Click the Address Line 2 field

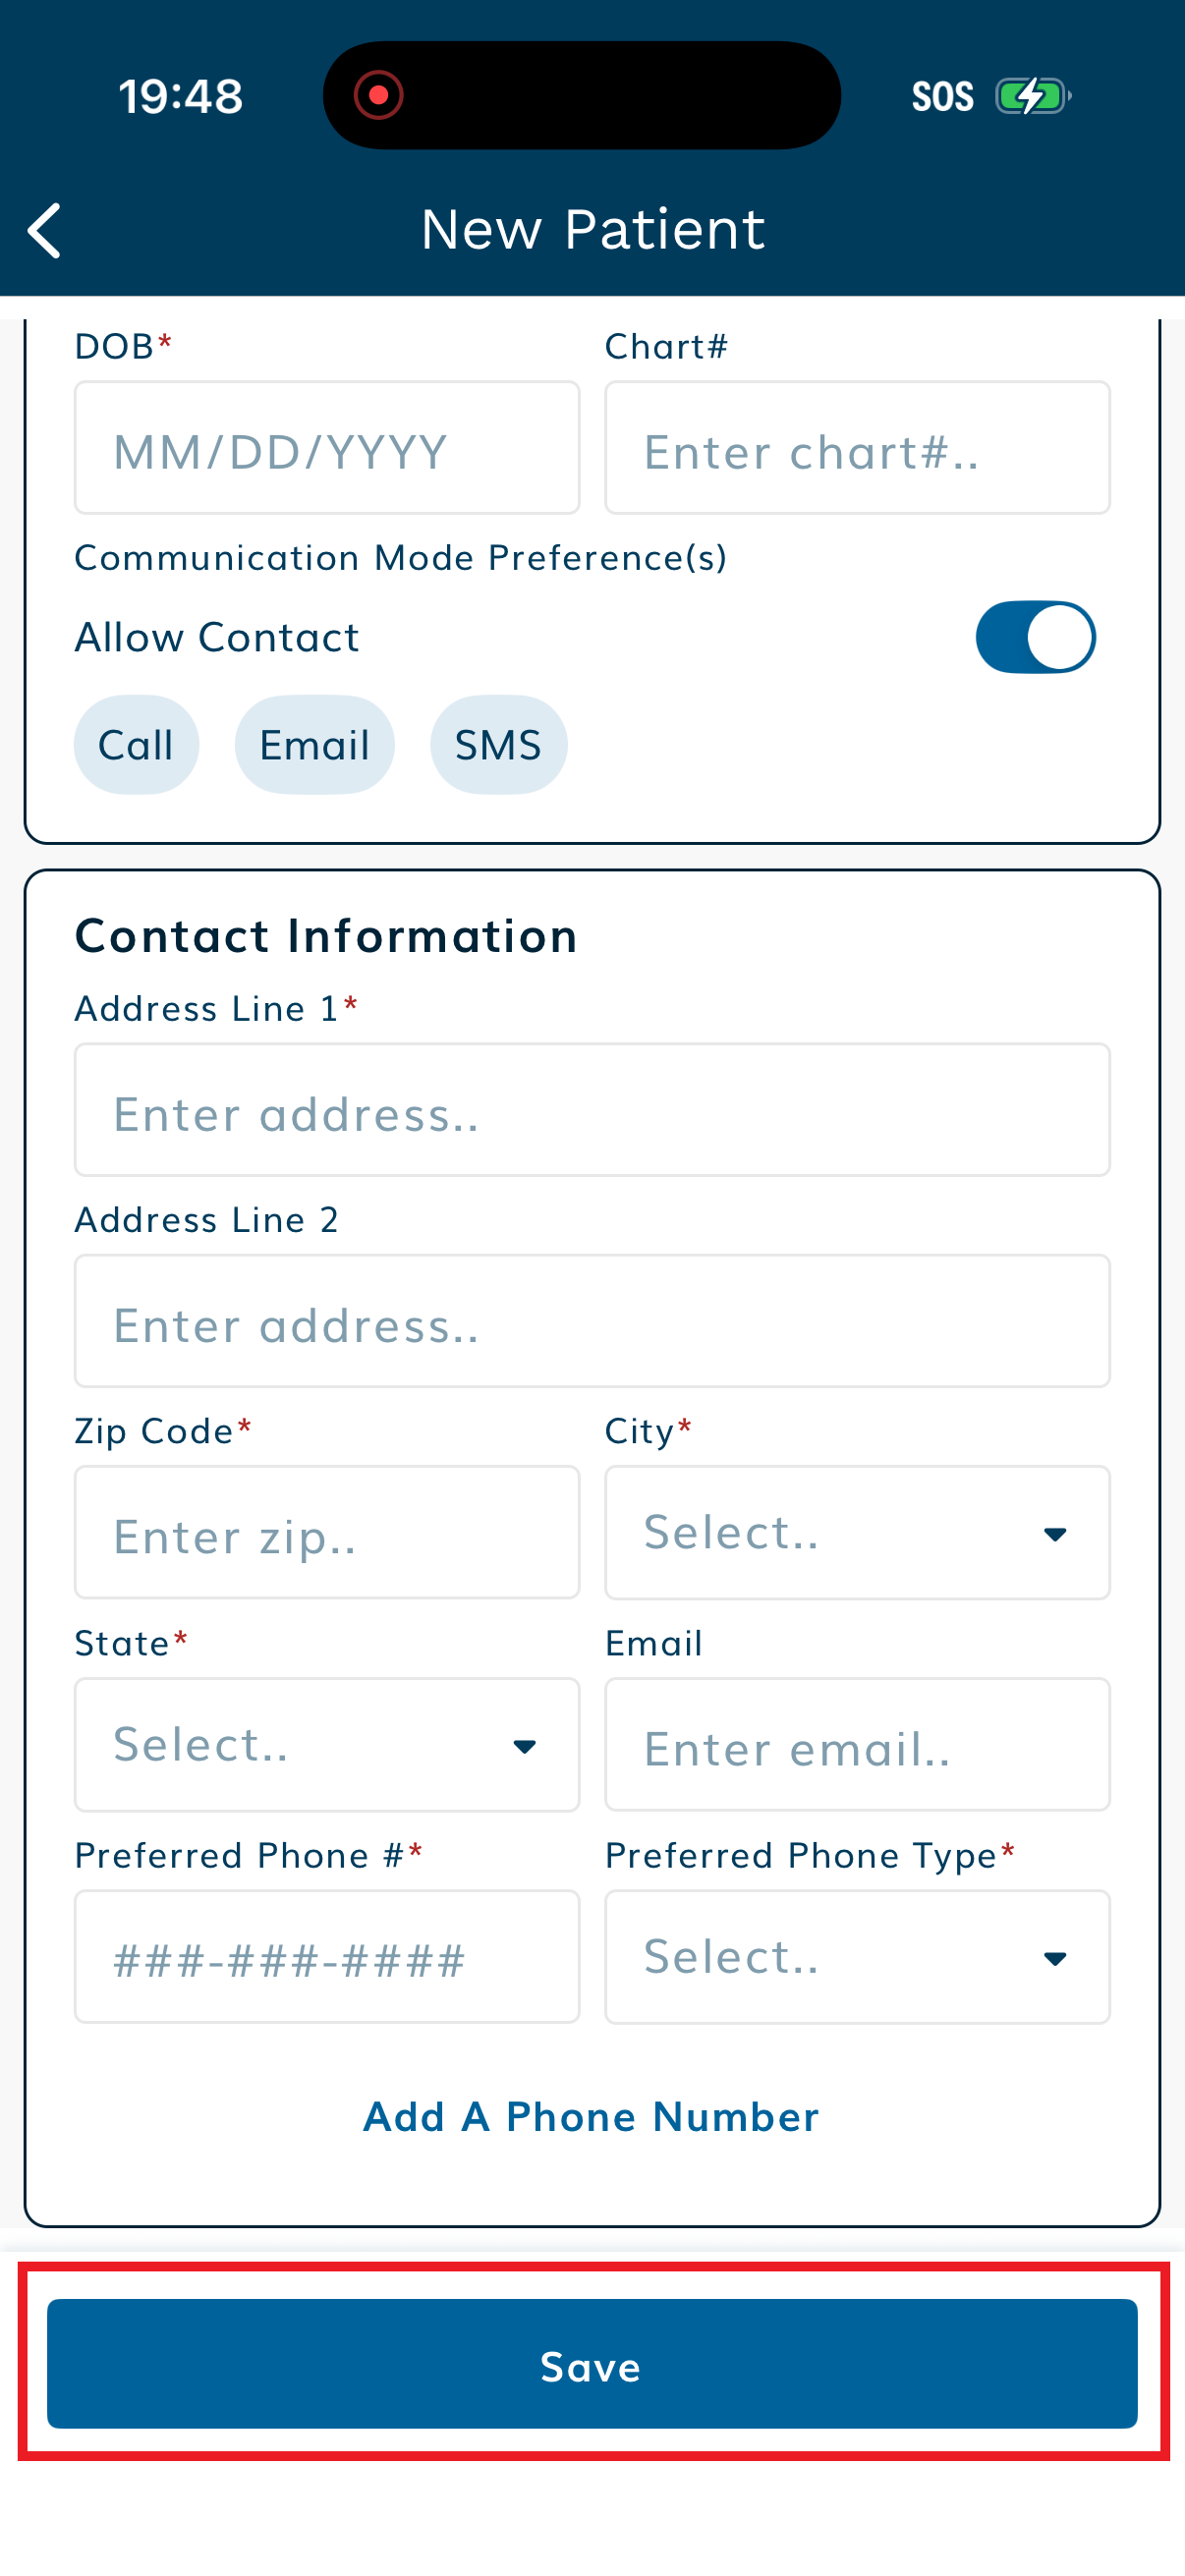[x=592, y=1321]
